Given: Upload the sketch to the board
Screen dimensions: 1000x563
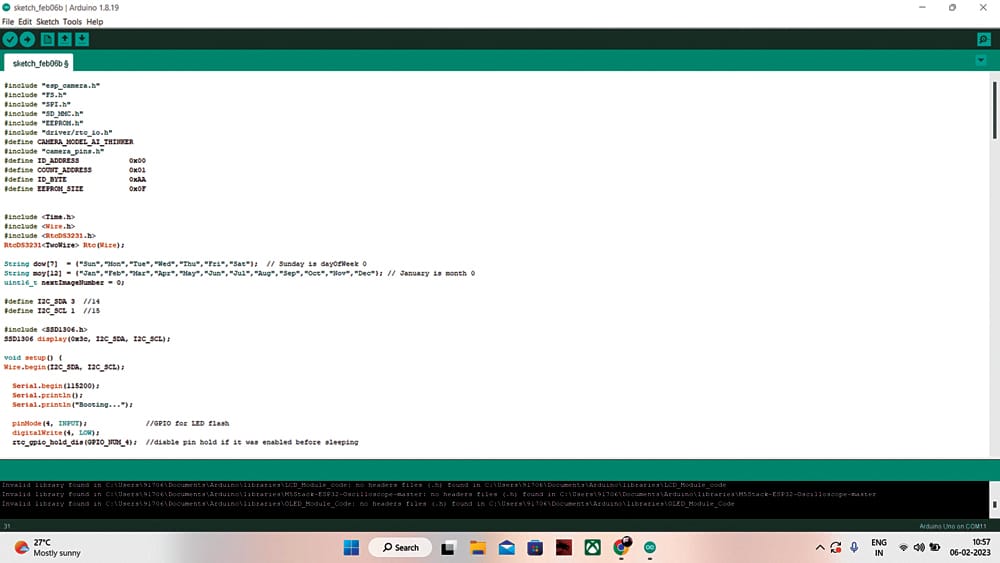Looking at the screenshot, I should coord(28,39).
